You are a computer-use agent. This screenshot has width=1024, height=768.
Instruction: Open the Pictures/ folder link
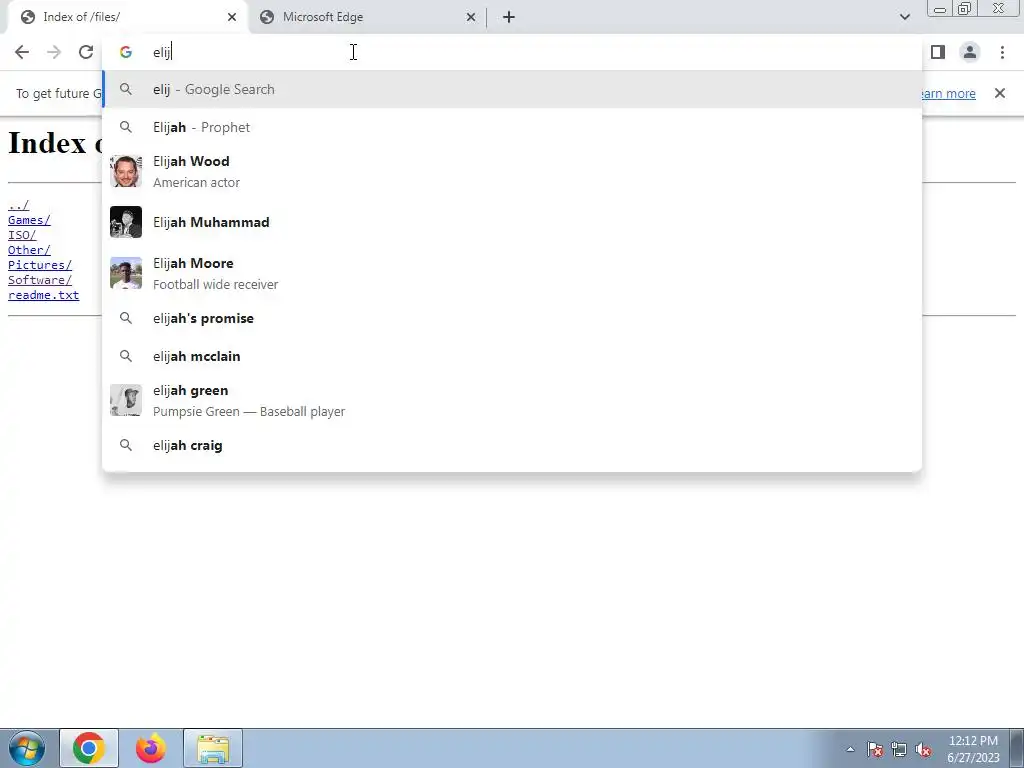click(x=40, y=265)
